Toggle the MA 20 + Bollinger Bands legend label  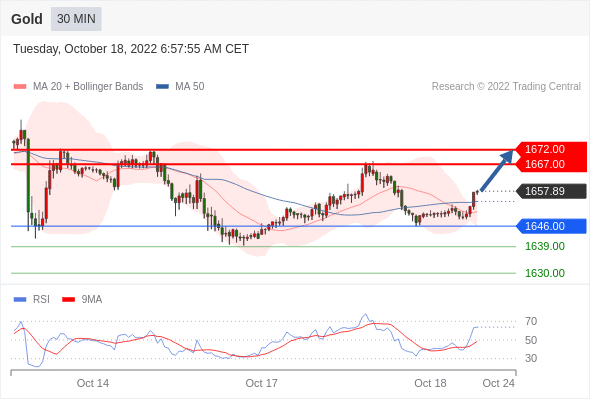88,87
